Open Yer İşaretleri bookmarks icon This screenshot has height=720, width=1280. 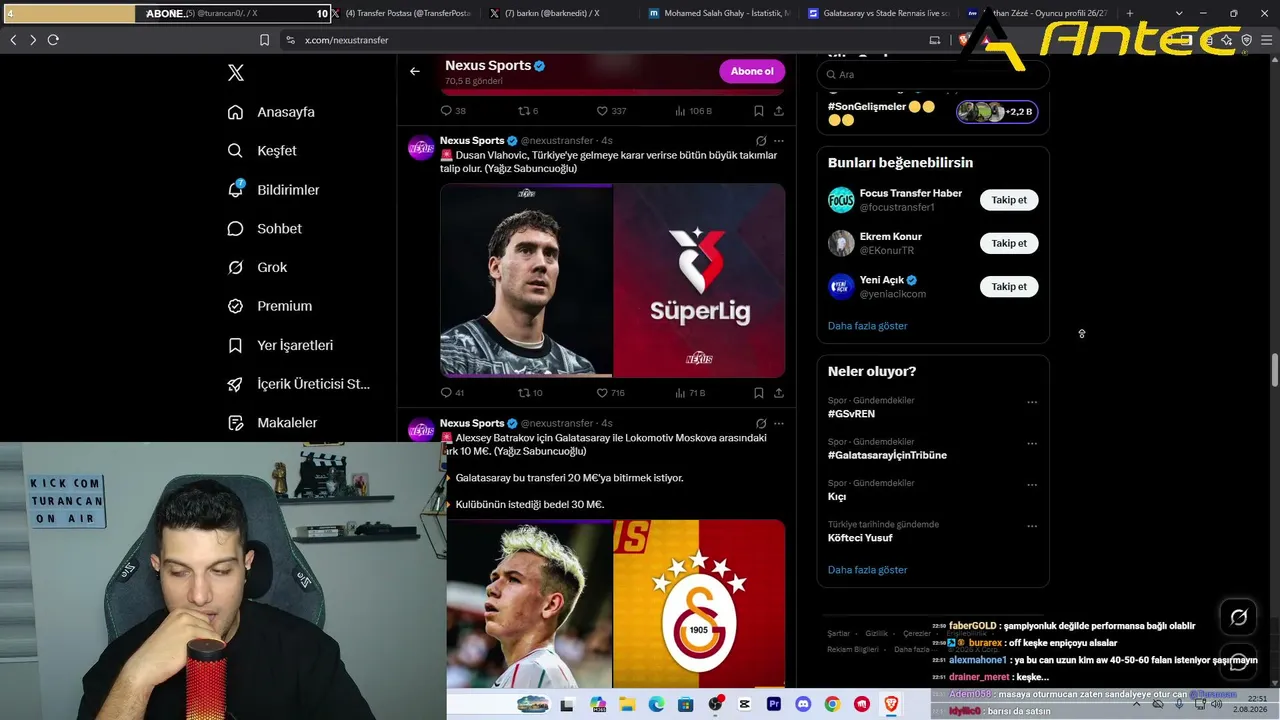coord(236,345)
